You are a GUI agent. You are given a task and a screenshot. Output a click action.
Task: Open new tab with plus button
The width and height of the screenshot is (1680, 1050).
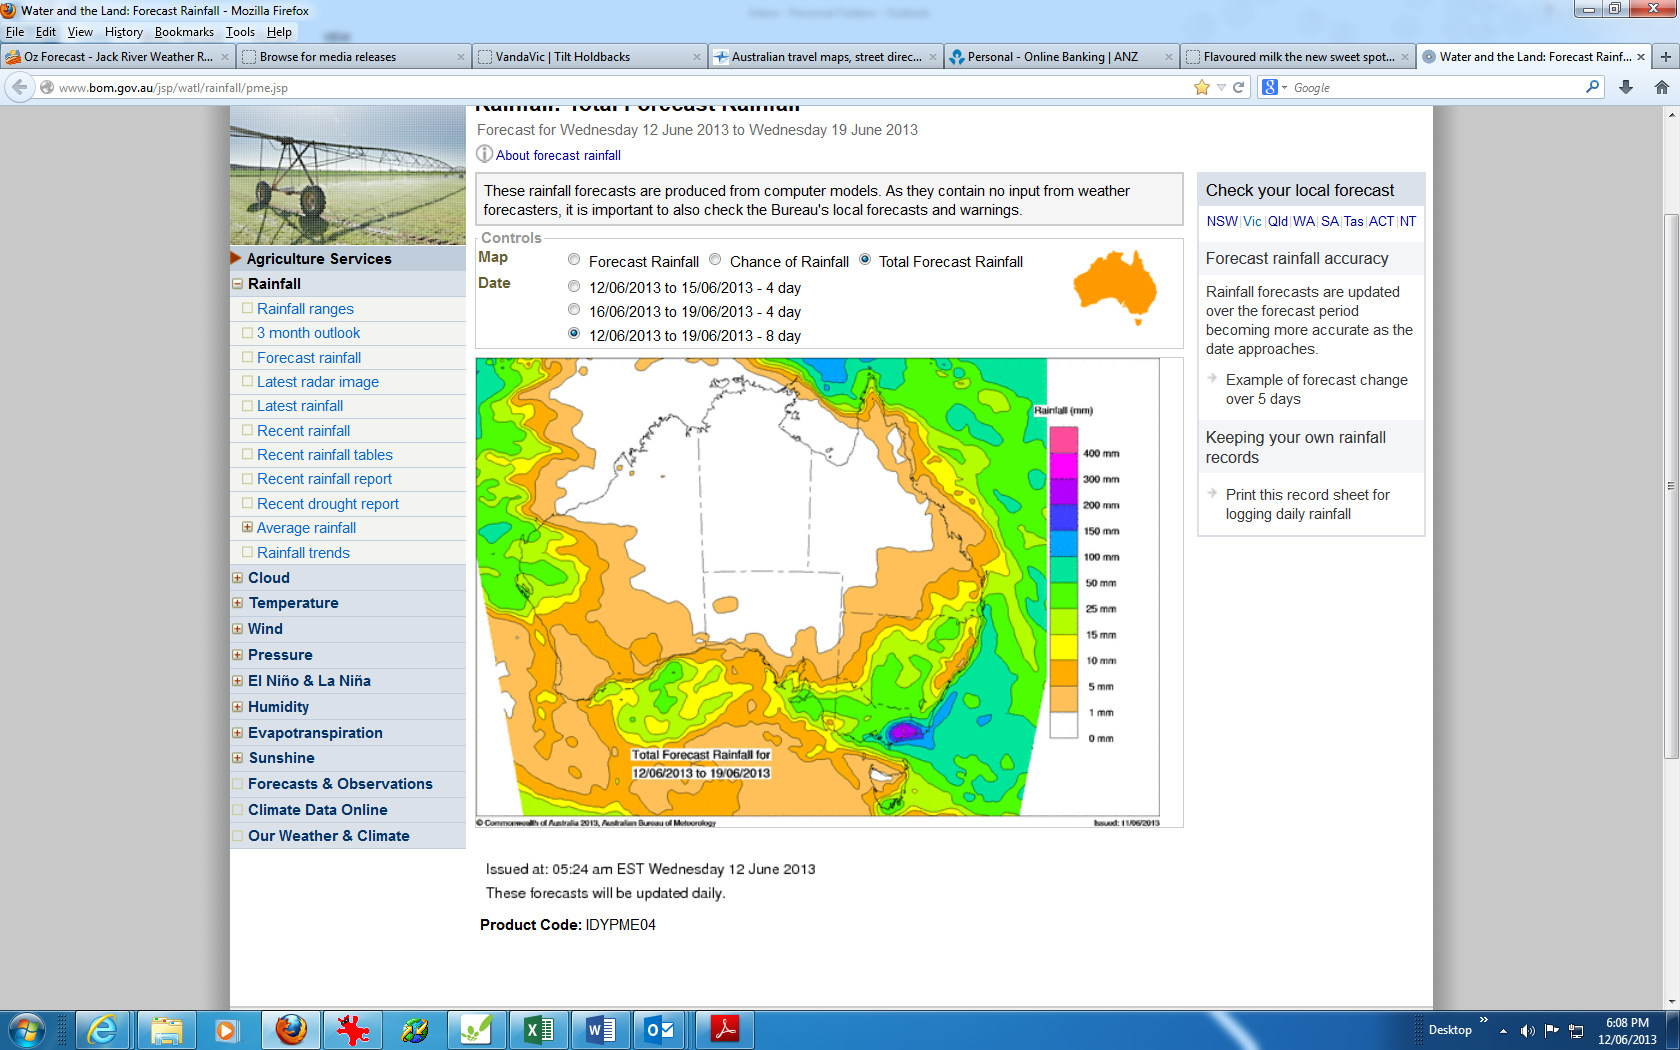tap(1666, 57)
